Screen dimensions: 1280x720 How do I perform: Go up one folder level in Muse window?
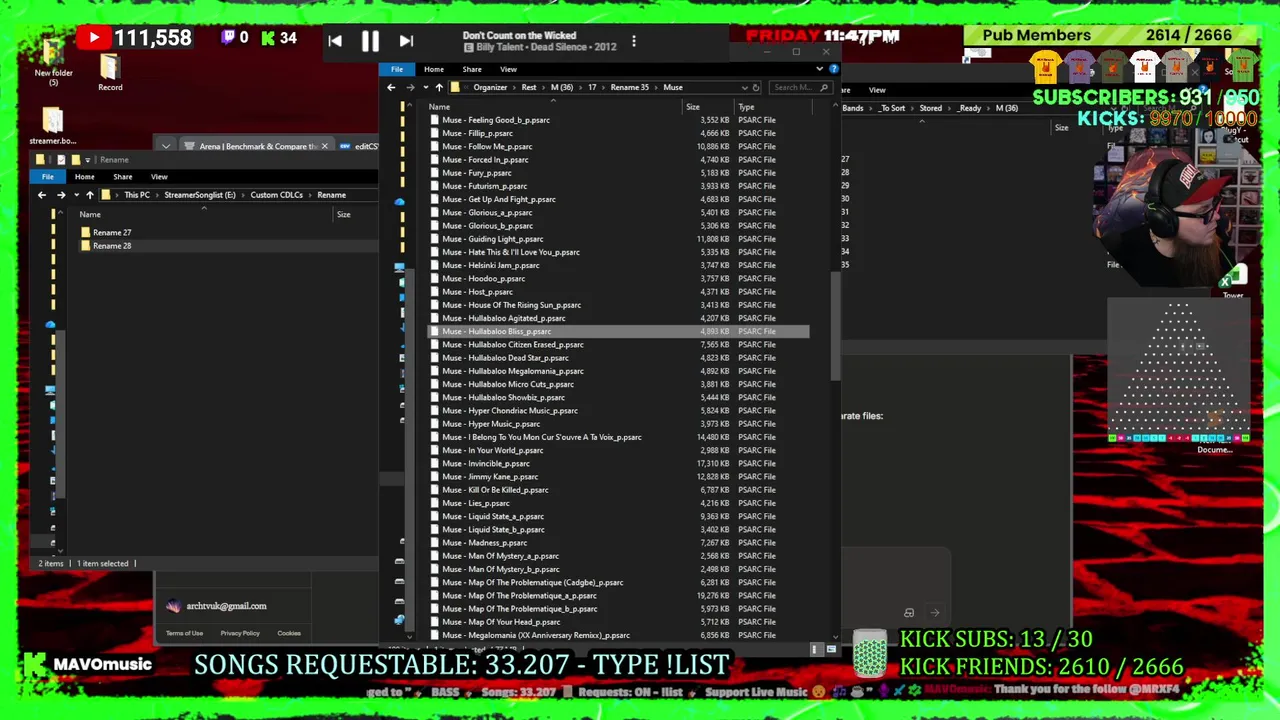[439, 87]
